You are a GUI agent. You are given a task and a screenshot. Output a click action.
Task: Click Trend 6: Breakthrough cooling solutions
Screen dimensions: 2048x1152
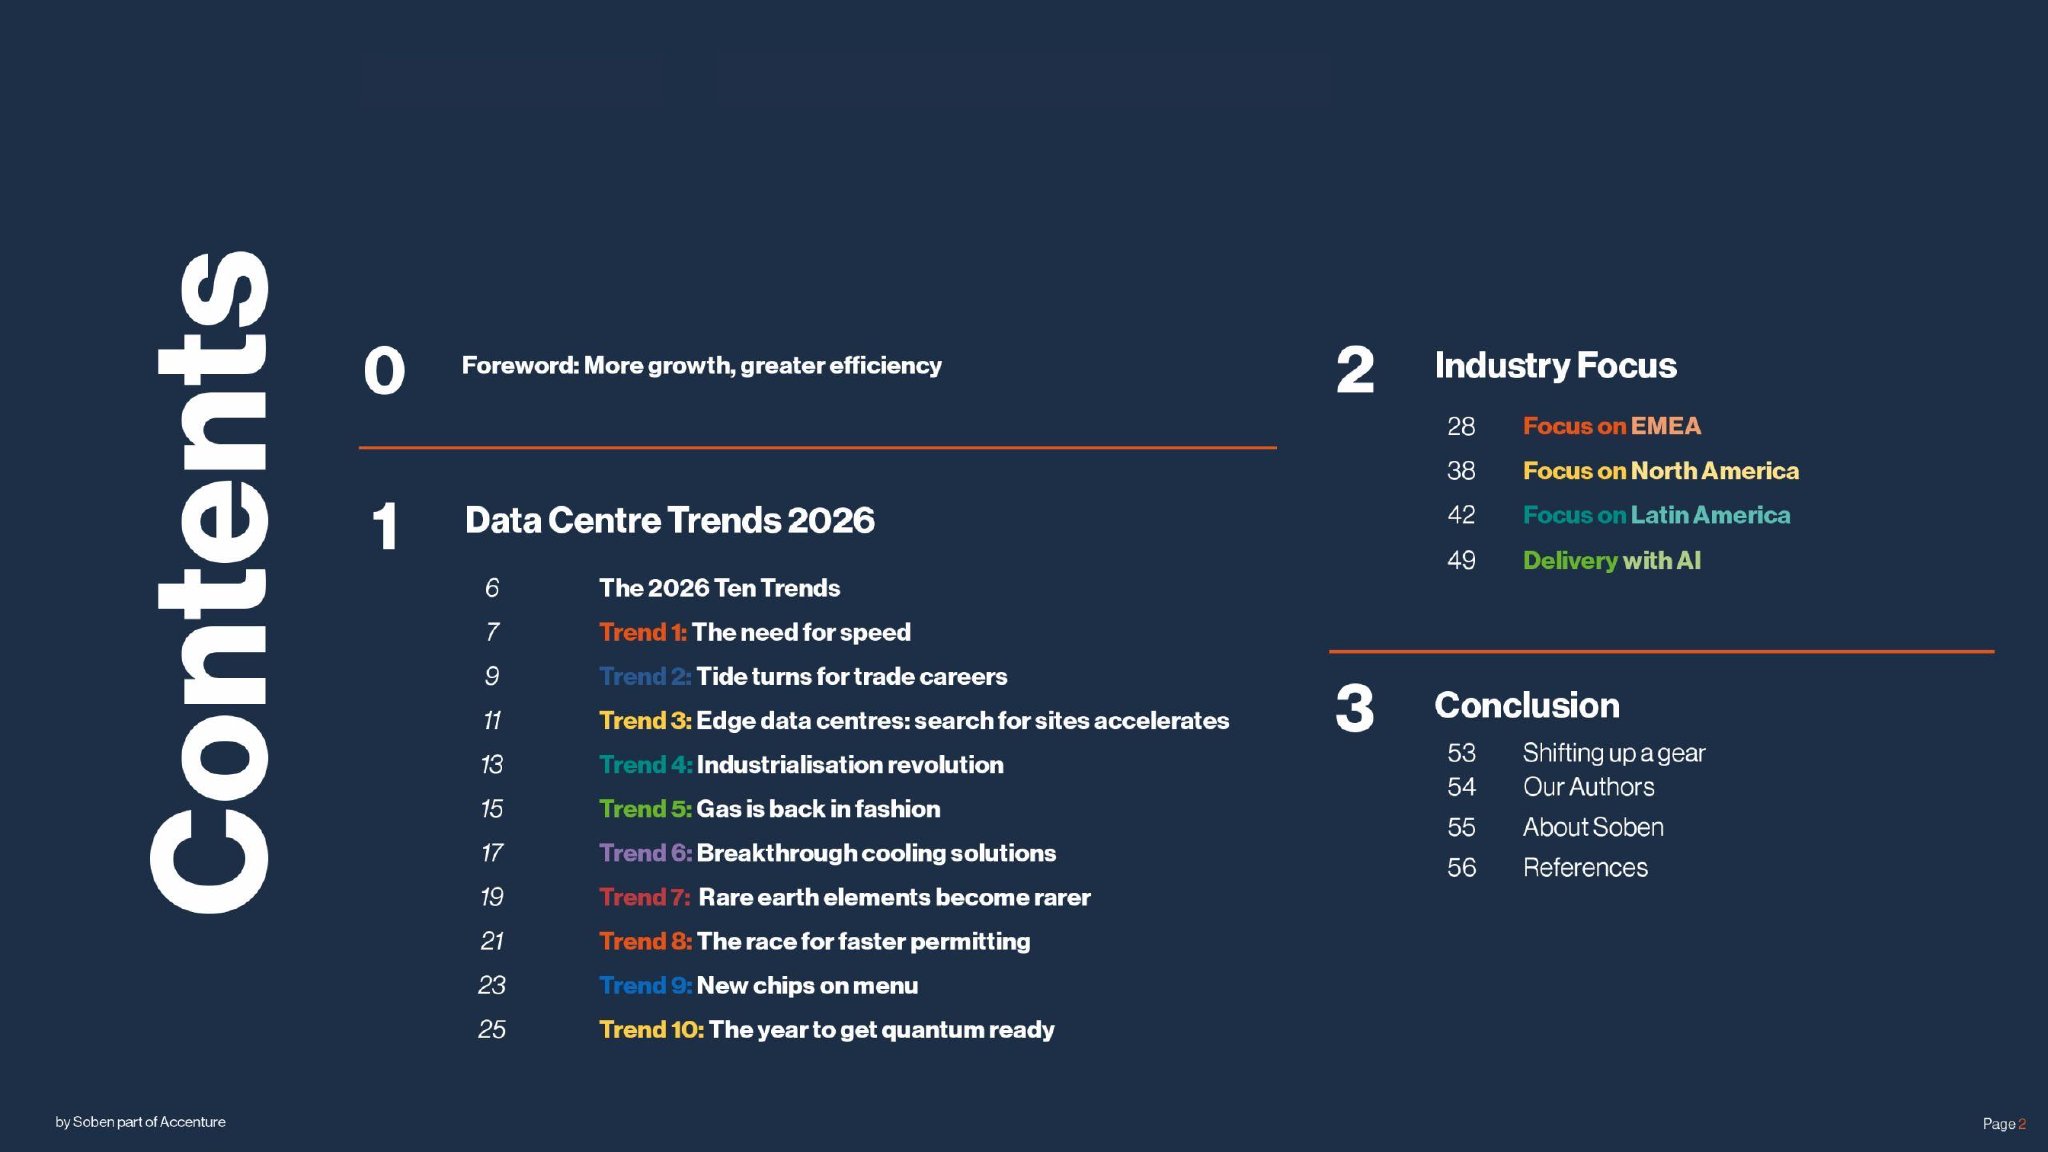[x=827, y=853]
